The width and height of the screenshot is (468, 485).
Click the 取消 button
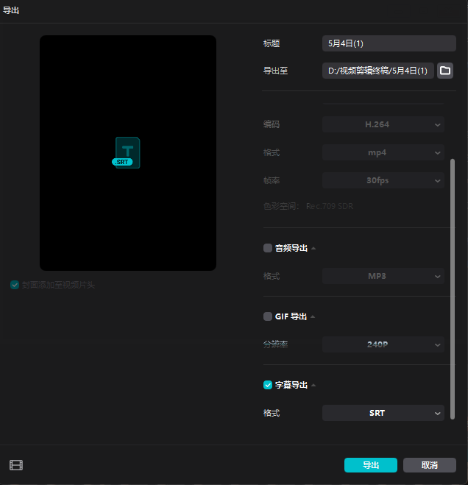coord(429,465)
